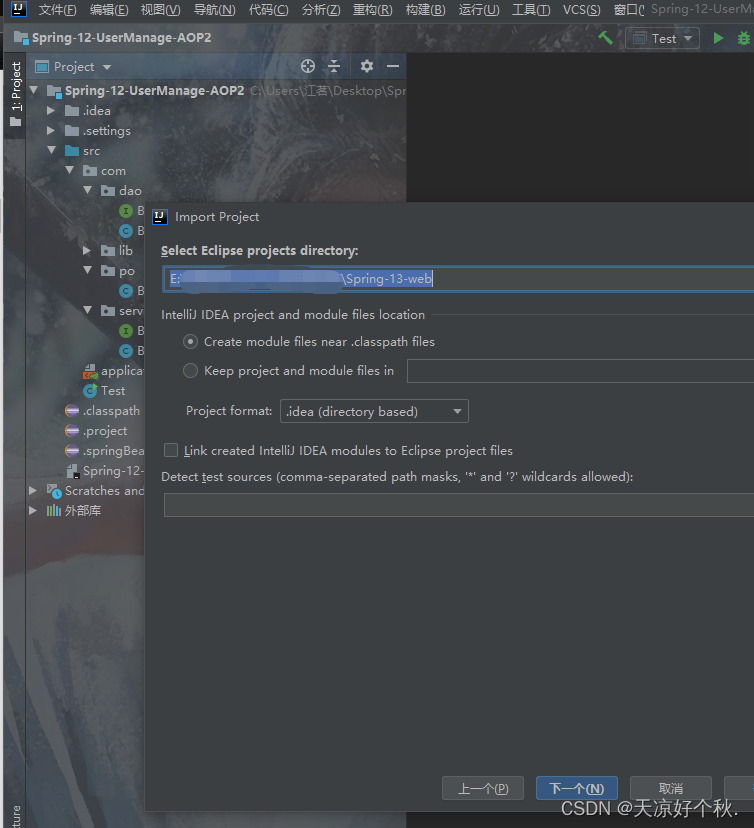Open the VCS(S) menu

point(581,10)
